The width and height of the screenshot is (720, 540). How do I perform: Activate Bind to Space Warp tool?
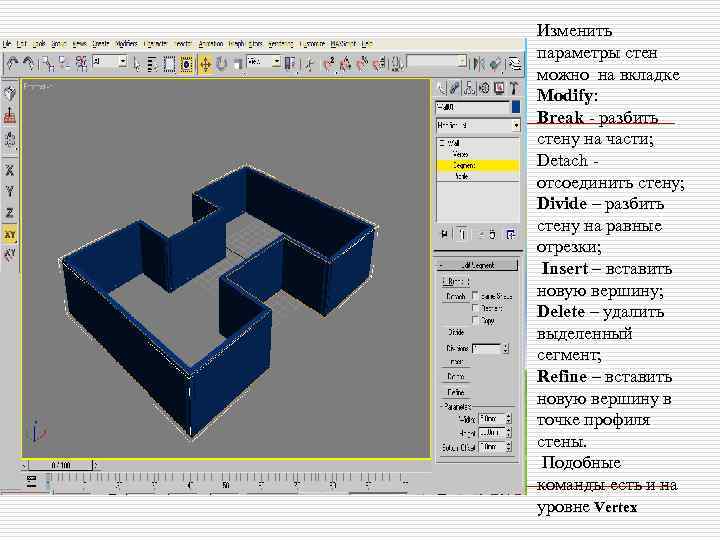(81, 64)
